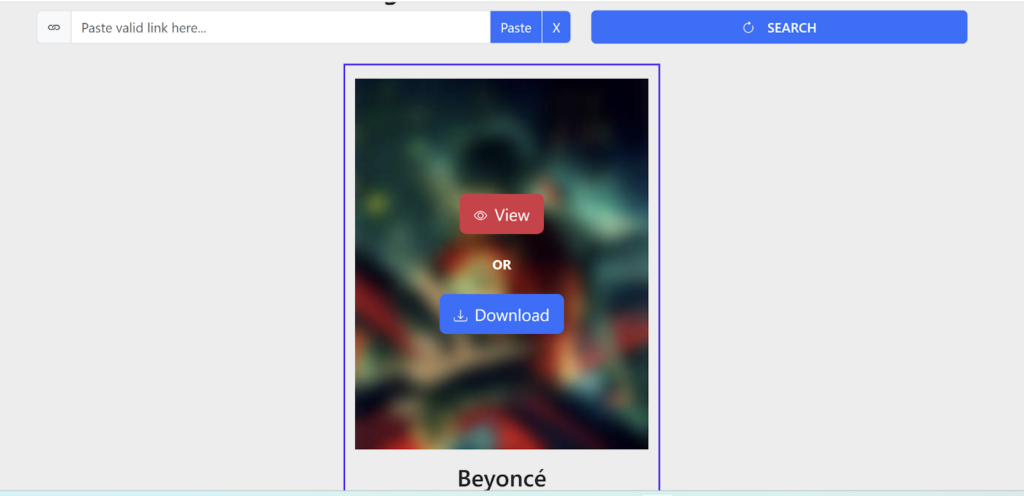Click the Paste button
Image resolution: width=1024 pixels, height=496 pixels.
pyautogui.click(x=516, y=27)
